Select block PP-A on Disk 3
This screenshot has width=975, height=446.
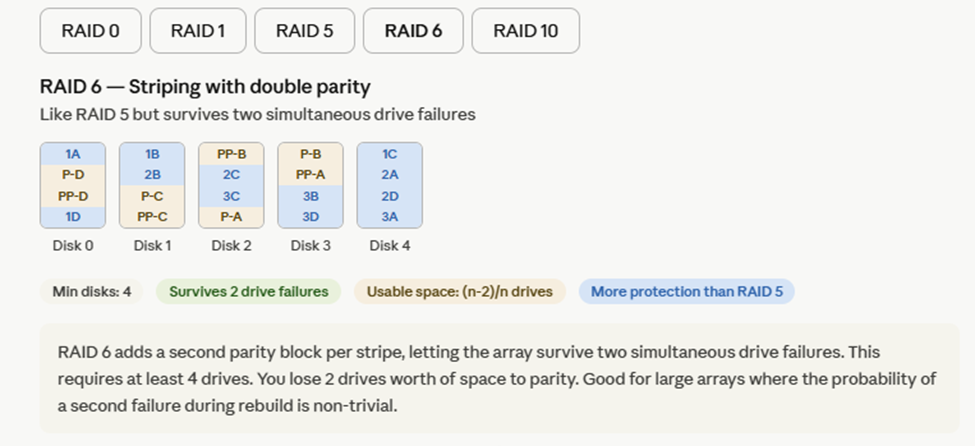[x=310, y=175]
